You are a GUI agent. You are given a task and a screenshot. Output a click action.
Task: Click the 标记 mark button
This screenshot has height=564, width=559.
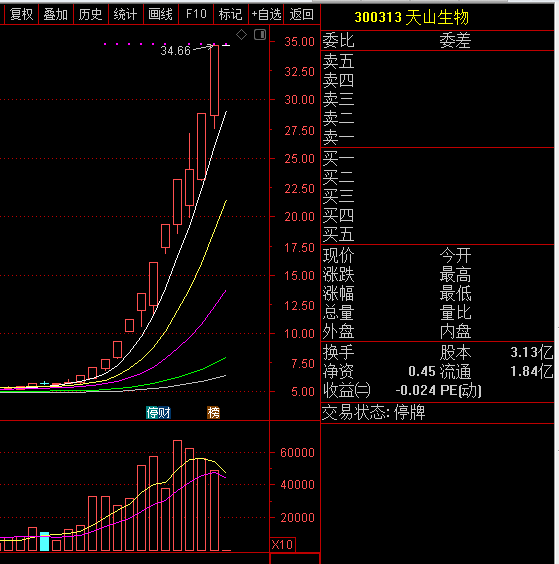tap(231, 14)
